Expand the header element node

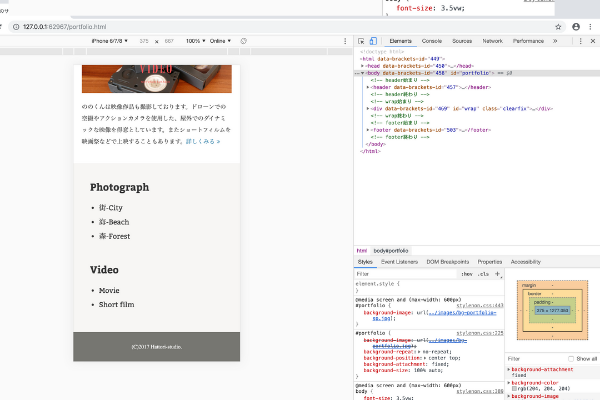pyautogui.click(x=368, y=87)
